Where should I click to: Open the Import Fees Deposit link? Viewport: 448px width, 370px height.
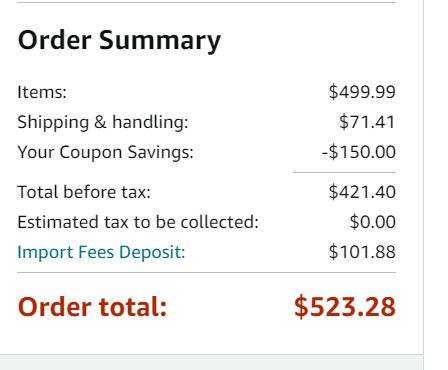(101, 252)
